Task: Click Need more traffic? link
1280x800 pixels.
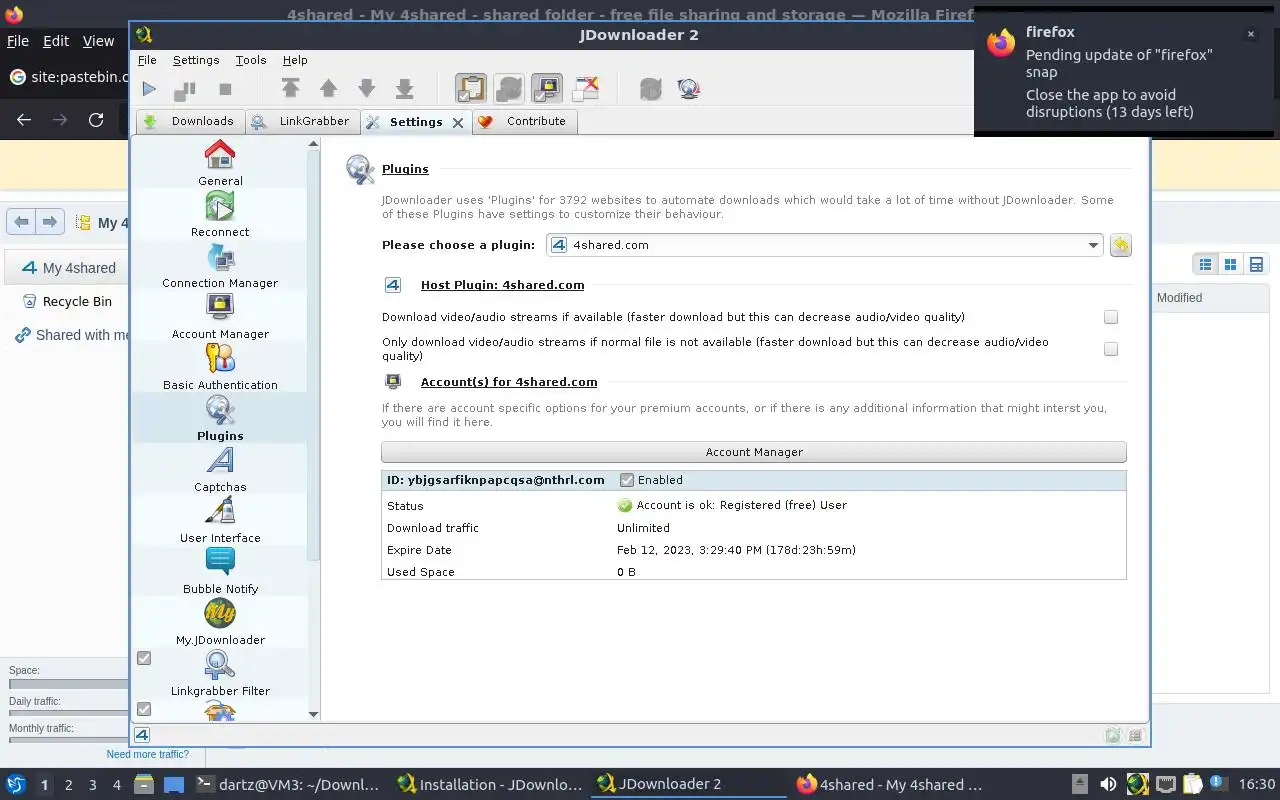Action: (148, 754)
